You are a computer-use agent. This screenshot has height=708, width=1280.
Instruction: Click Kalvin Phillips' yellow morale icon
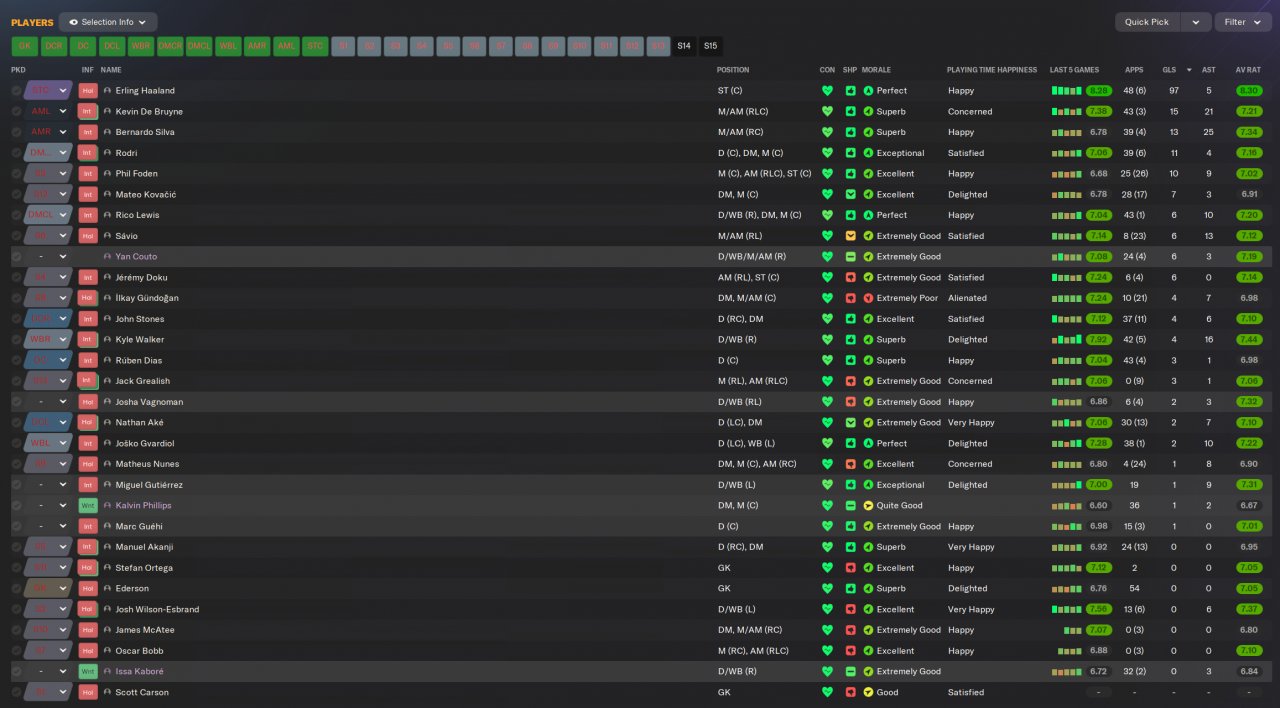(x=868, y=505)
